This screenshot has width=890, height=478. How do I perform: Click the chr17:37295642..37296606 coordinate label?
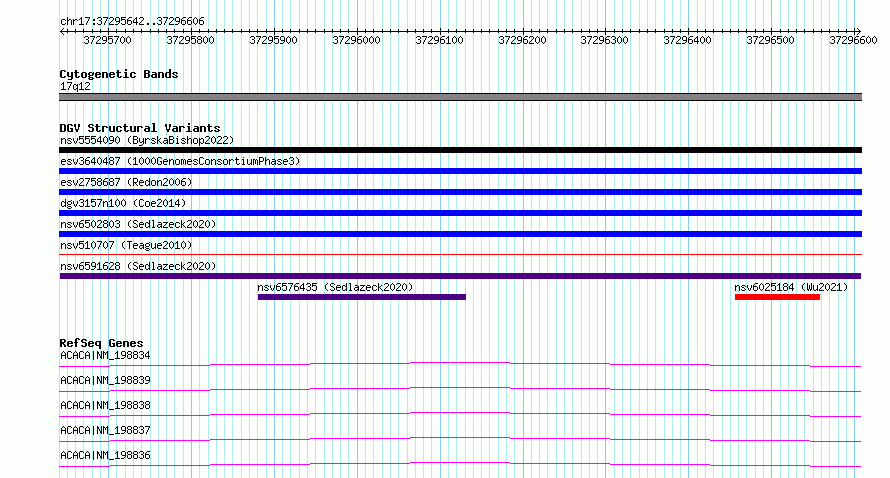(132, 21)
